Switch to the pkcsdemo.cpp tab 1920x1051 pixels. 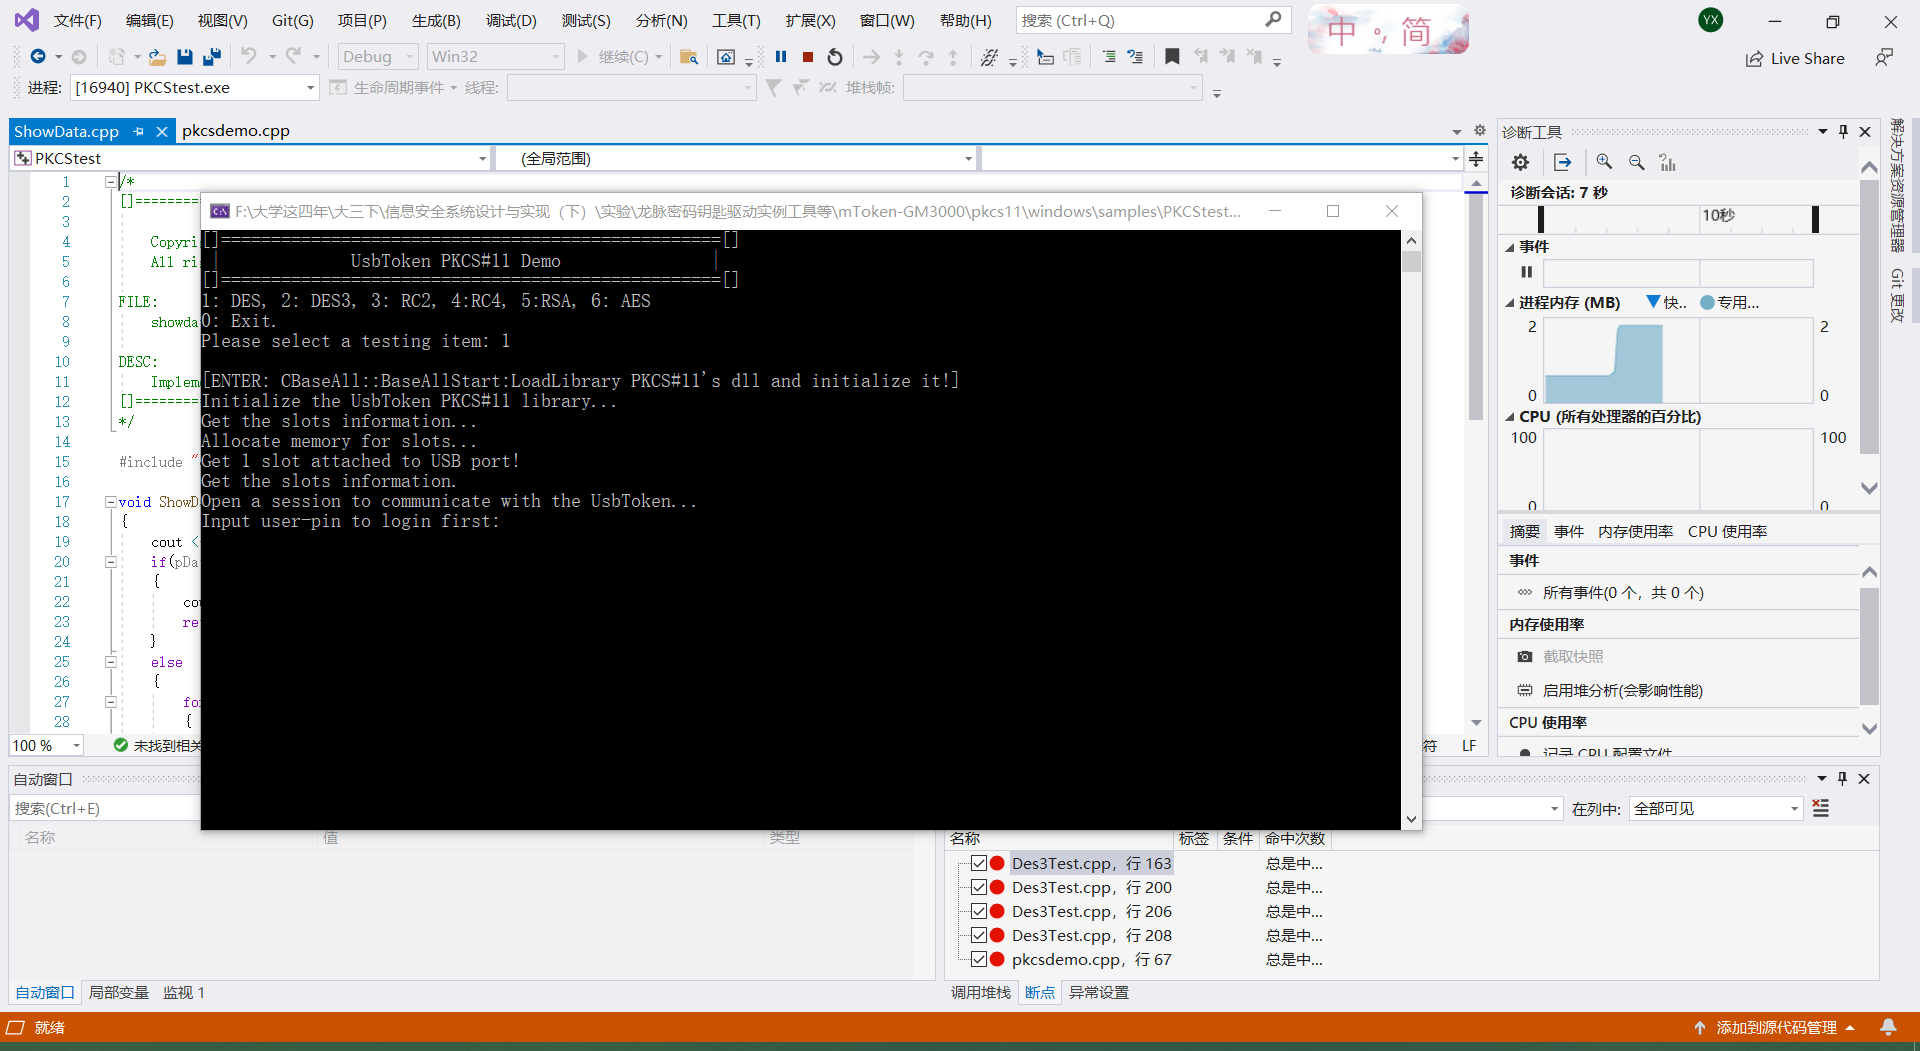[x=236, y=131]
